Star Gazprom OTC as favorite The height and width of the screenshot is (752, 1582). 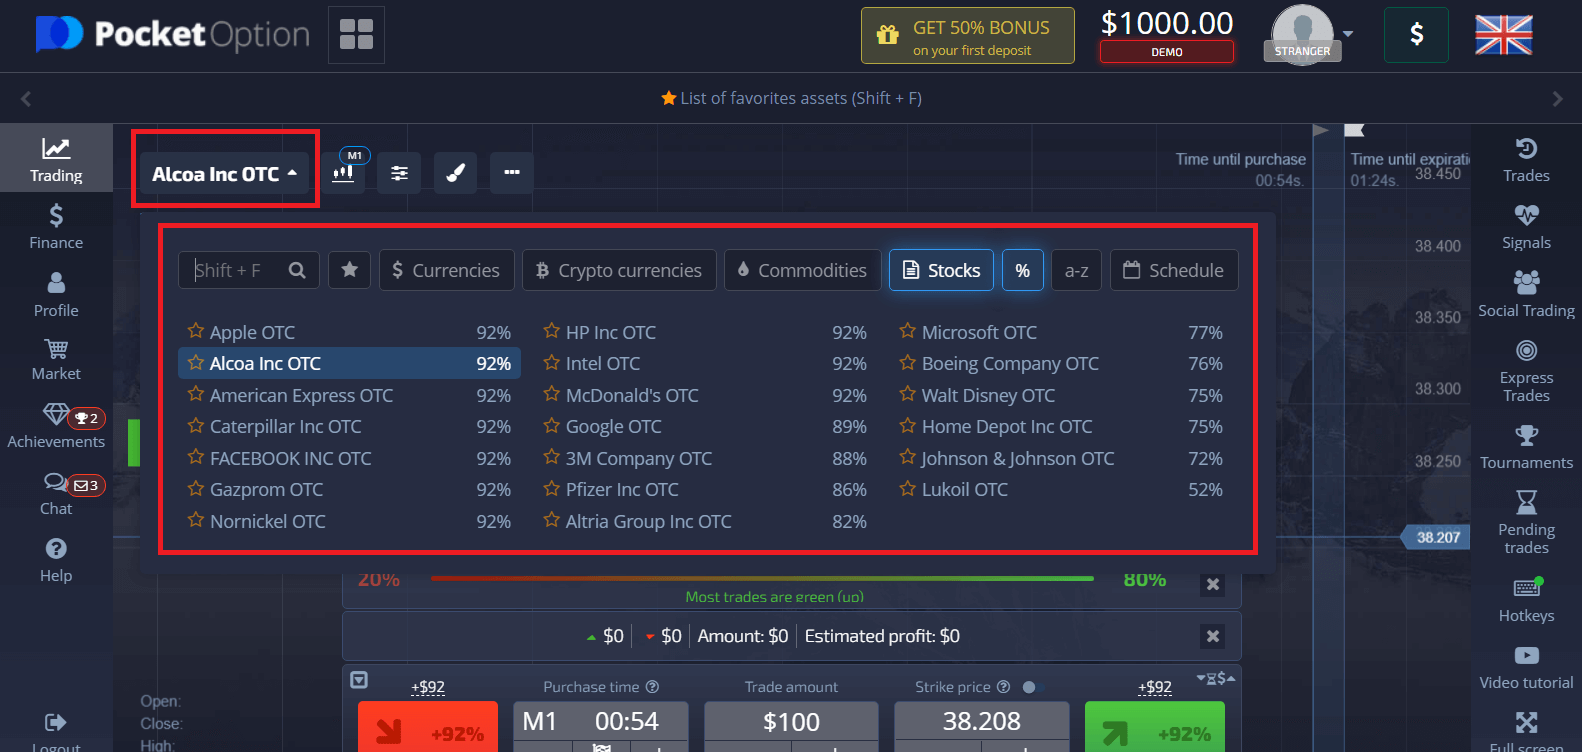click(196, 488)
